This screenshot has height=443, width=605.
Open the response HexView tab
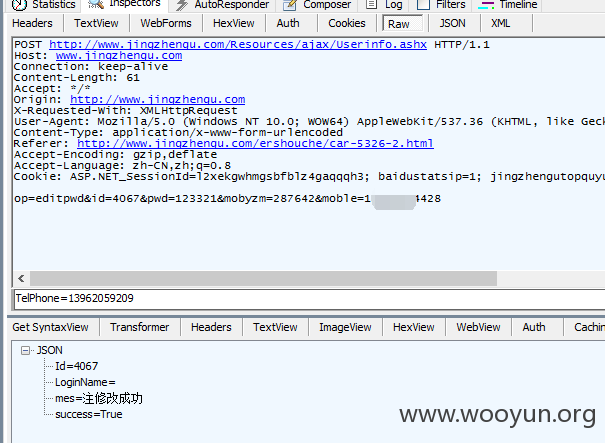414,327
